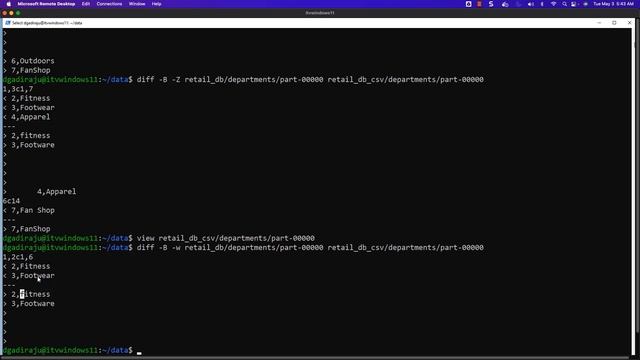Click the S-shaped icon in the menu bar
640x360 pixels.
(491, 4)
